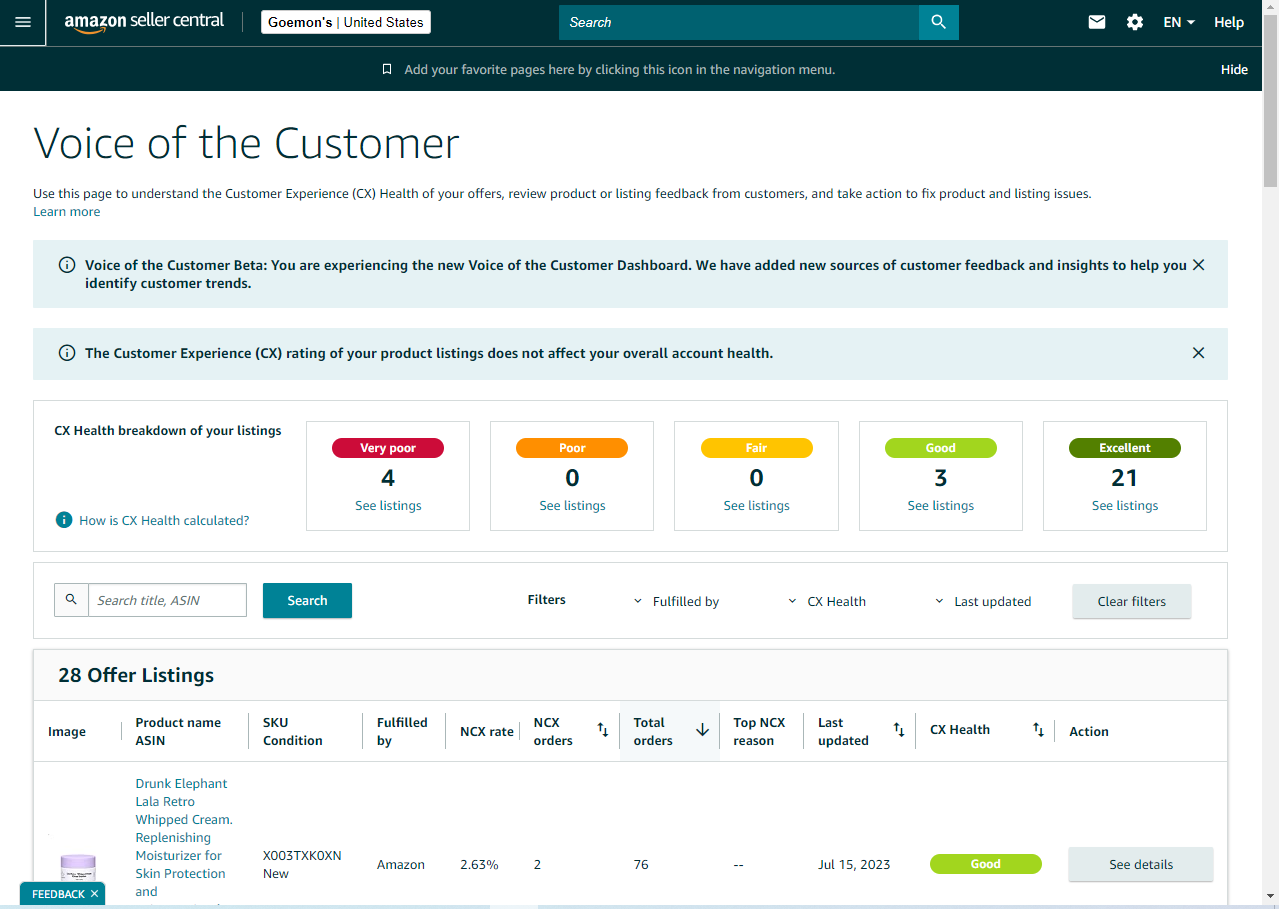See listings under Excellent
Image resolution: width=1279 pixels, height=909 pixels.
tap(1125, 506)
